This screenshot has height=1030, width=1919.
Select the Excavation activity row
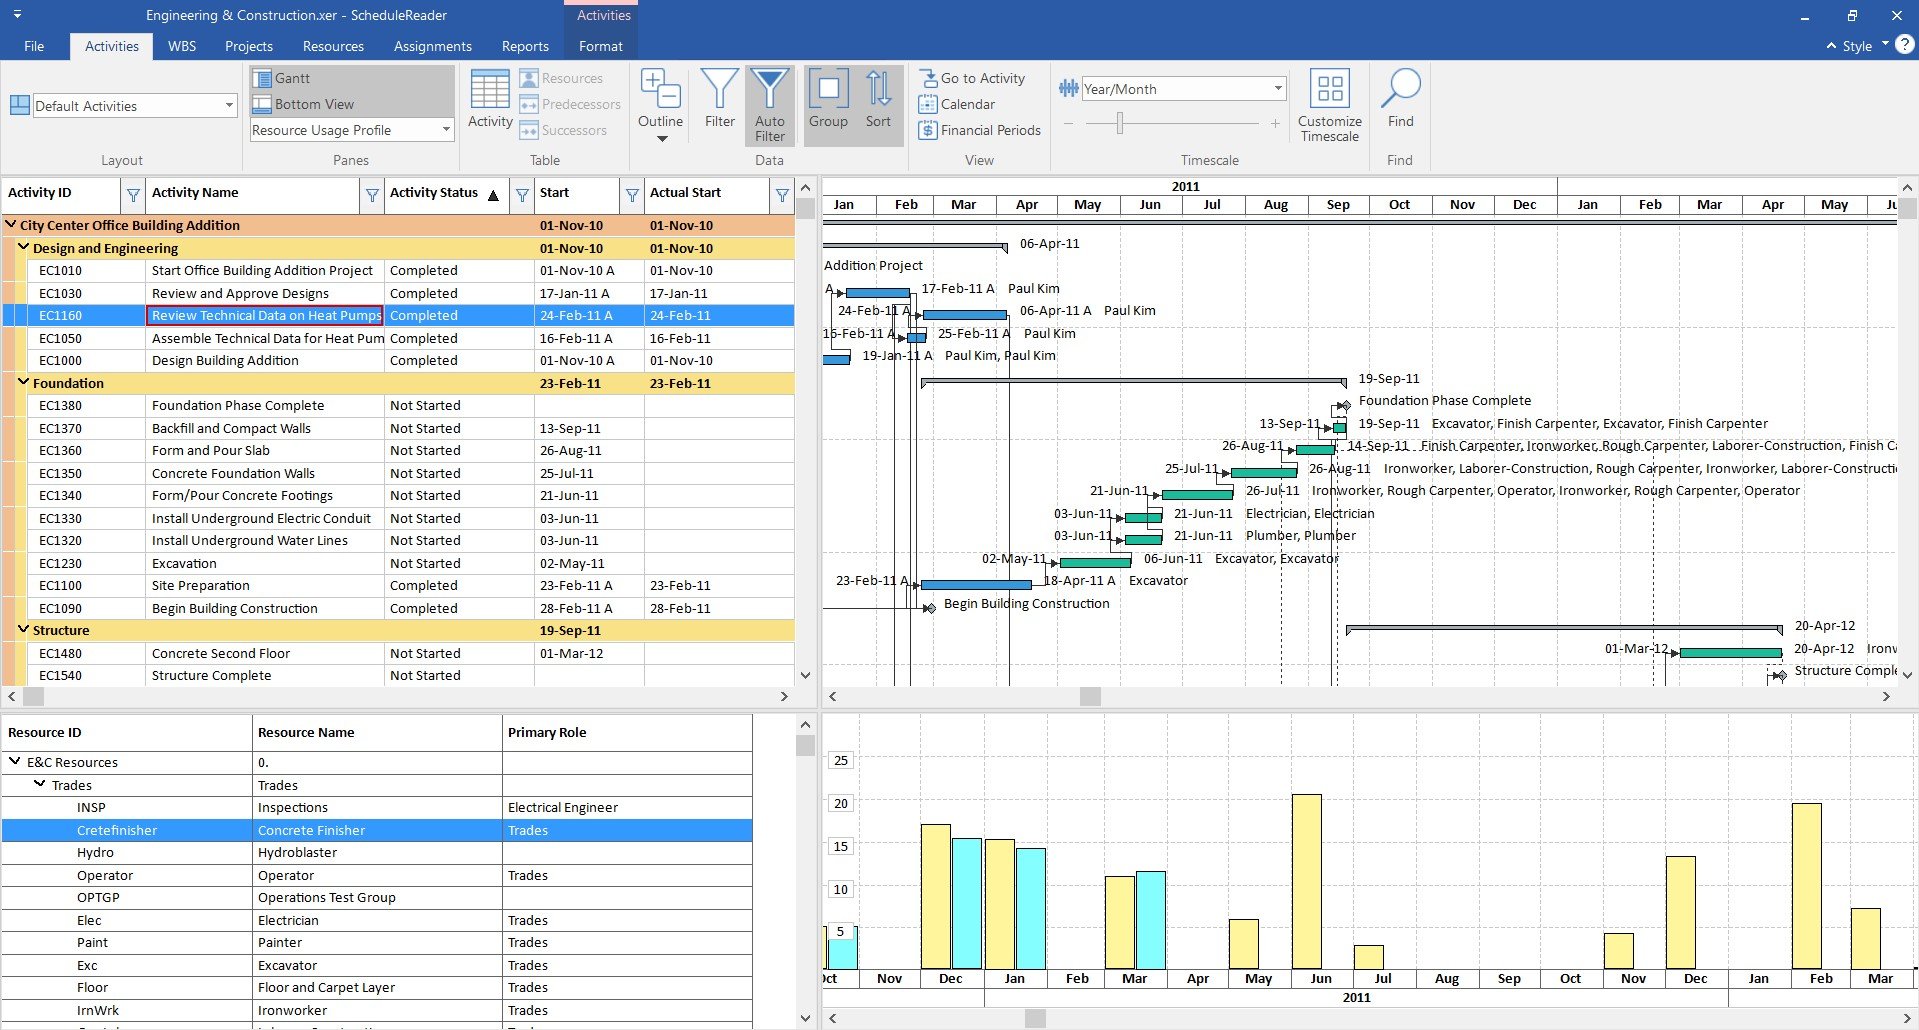[x=399, y=563]
